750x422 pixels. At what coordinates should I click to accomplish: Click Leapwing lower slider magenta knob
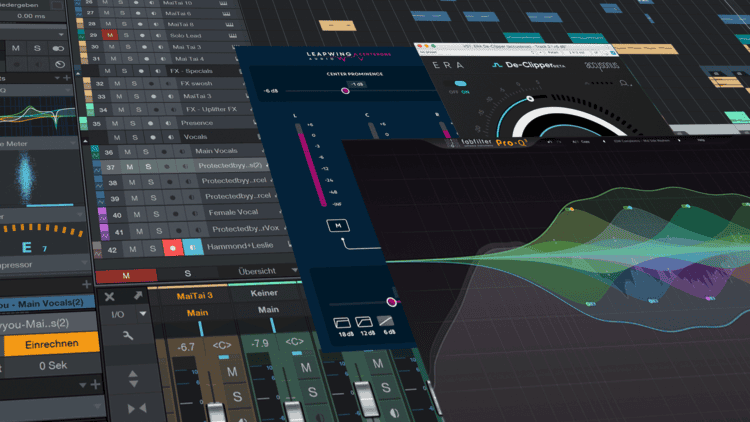coord(391,301)
